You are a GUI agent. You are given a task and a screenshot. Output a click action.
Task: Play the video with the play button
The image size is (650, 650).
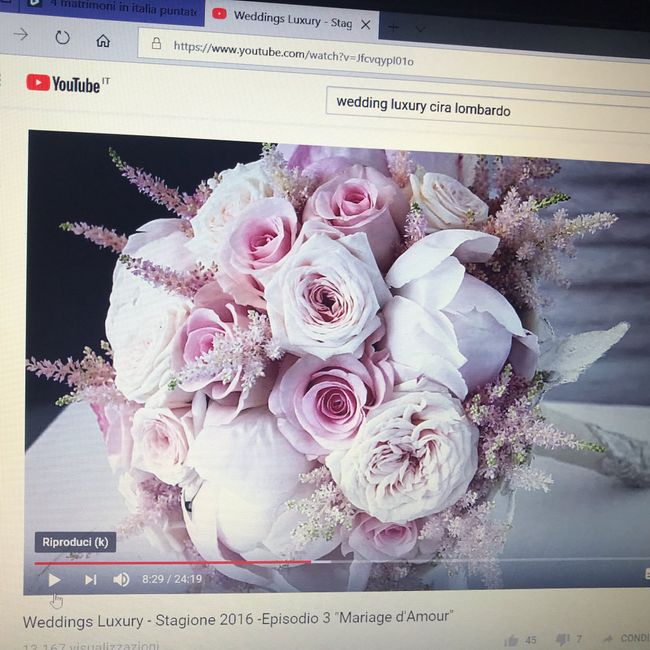pos(54,579)
